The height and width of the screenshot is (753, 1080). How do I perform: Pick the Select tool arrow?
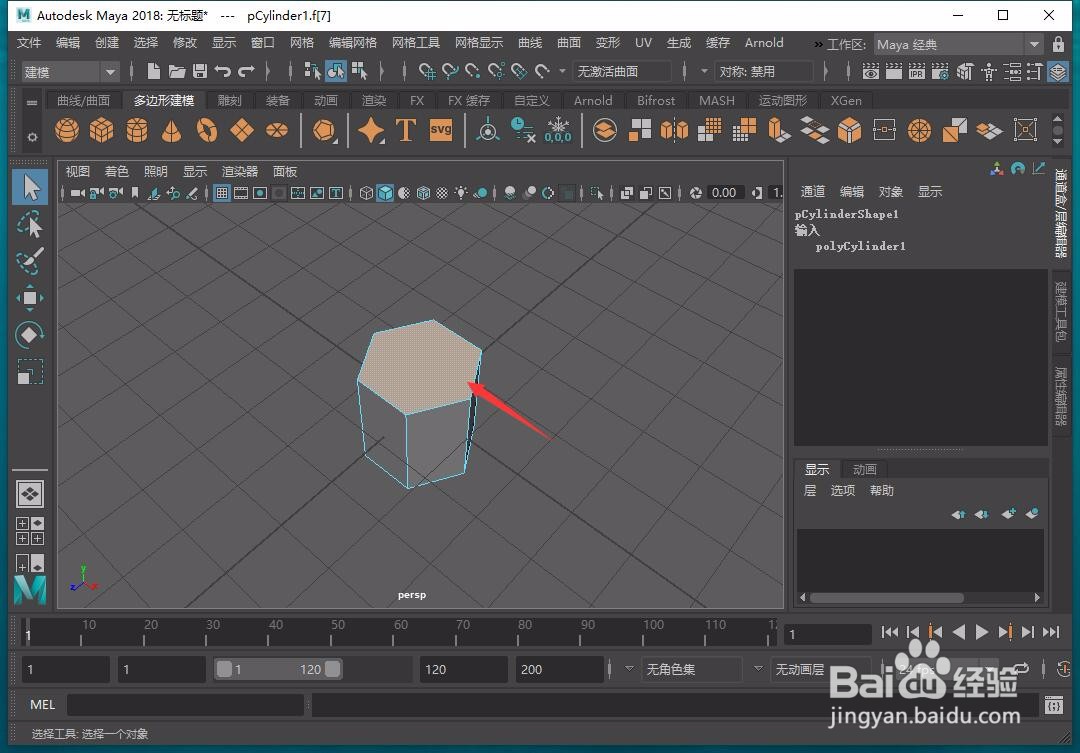click(30, 187)
